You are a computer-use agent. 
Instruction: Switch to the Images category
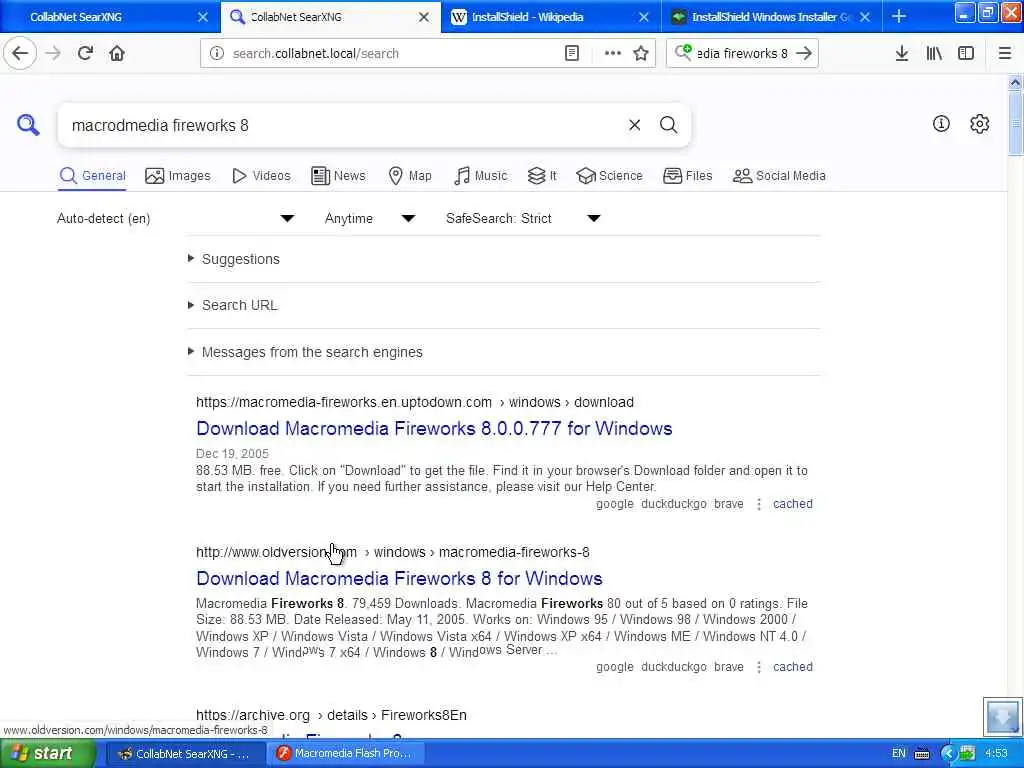point(178,176)
